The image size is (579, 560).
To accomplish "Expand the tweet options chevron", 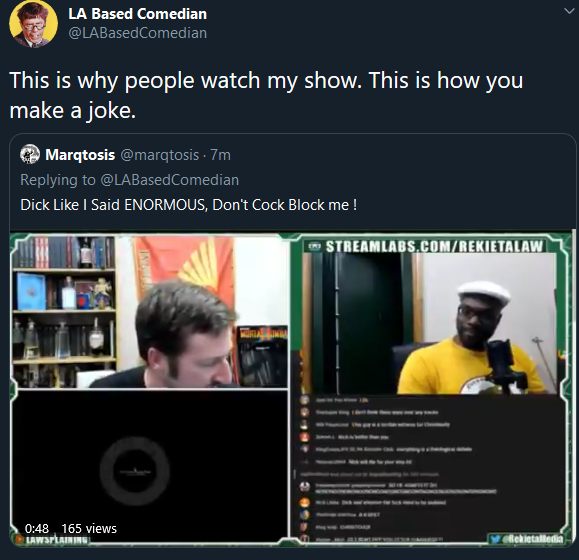I will pos(570,11).
